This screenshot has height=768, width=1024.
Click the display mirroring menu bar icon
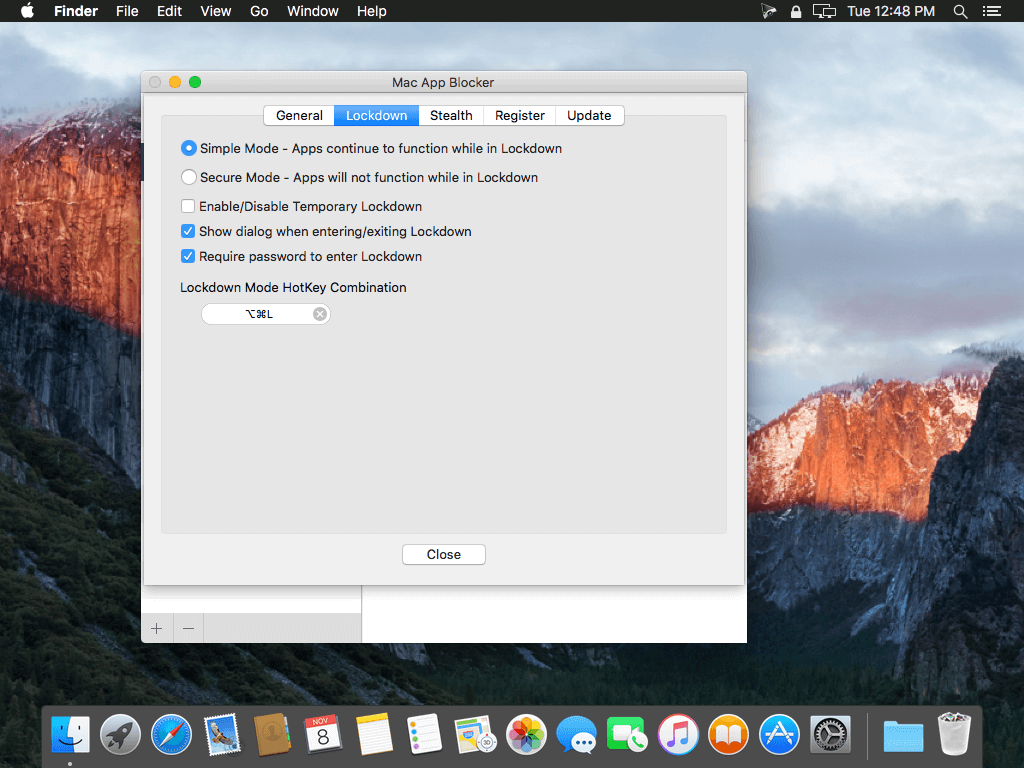tap(824, 11)
